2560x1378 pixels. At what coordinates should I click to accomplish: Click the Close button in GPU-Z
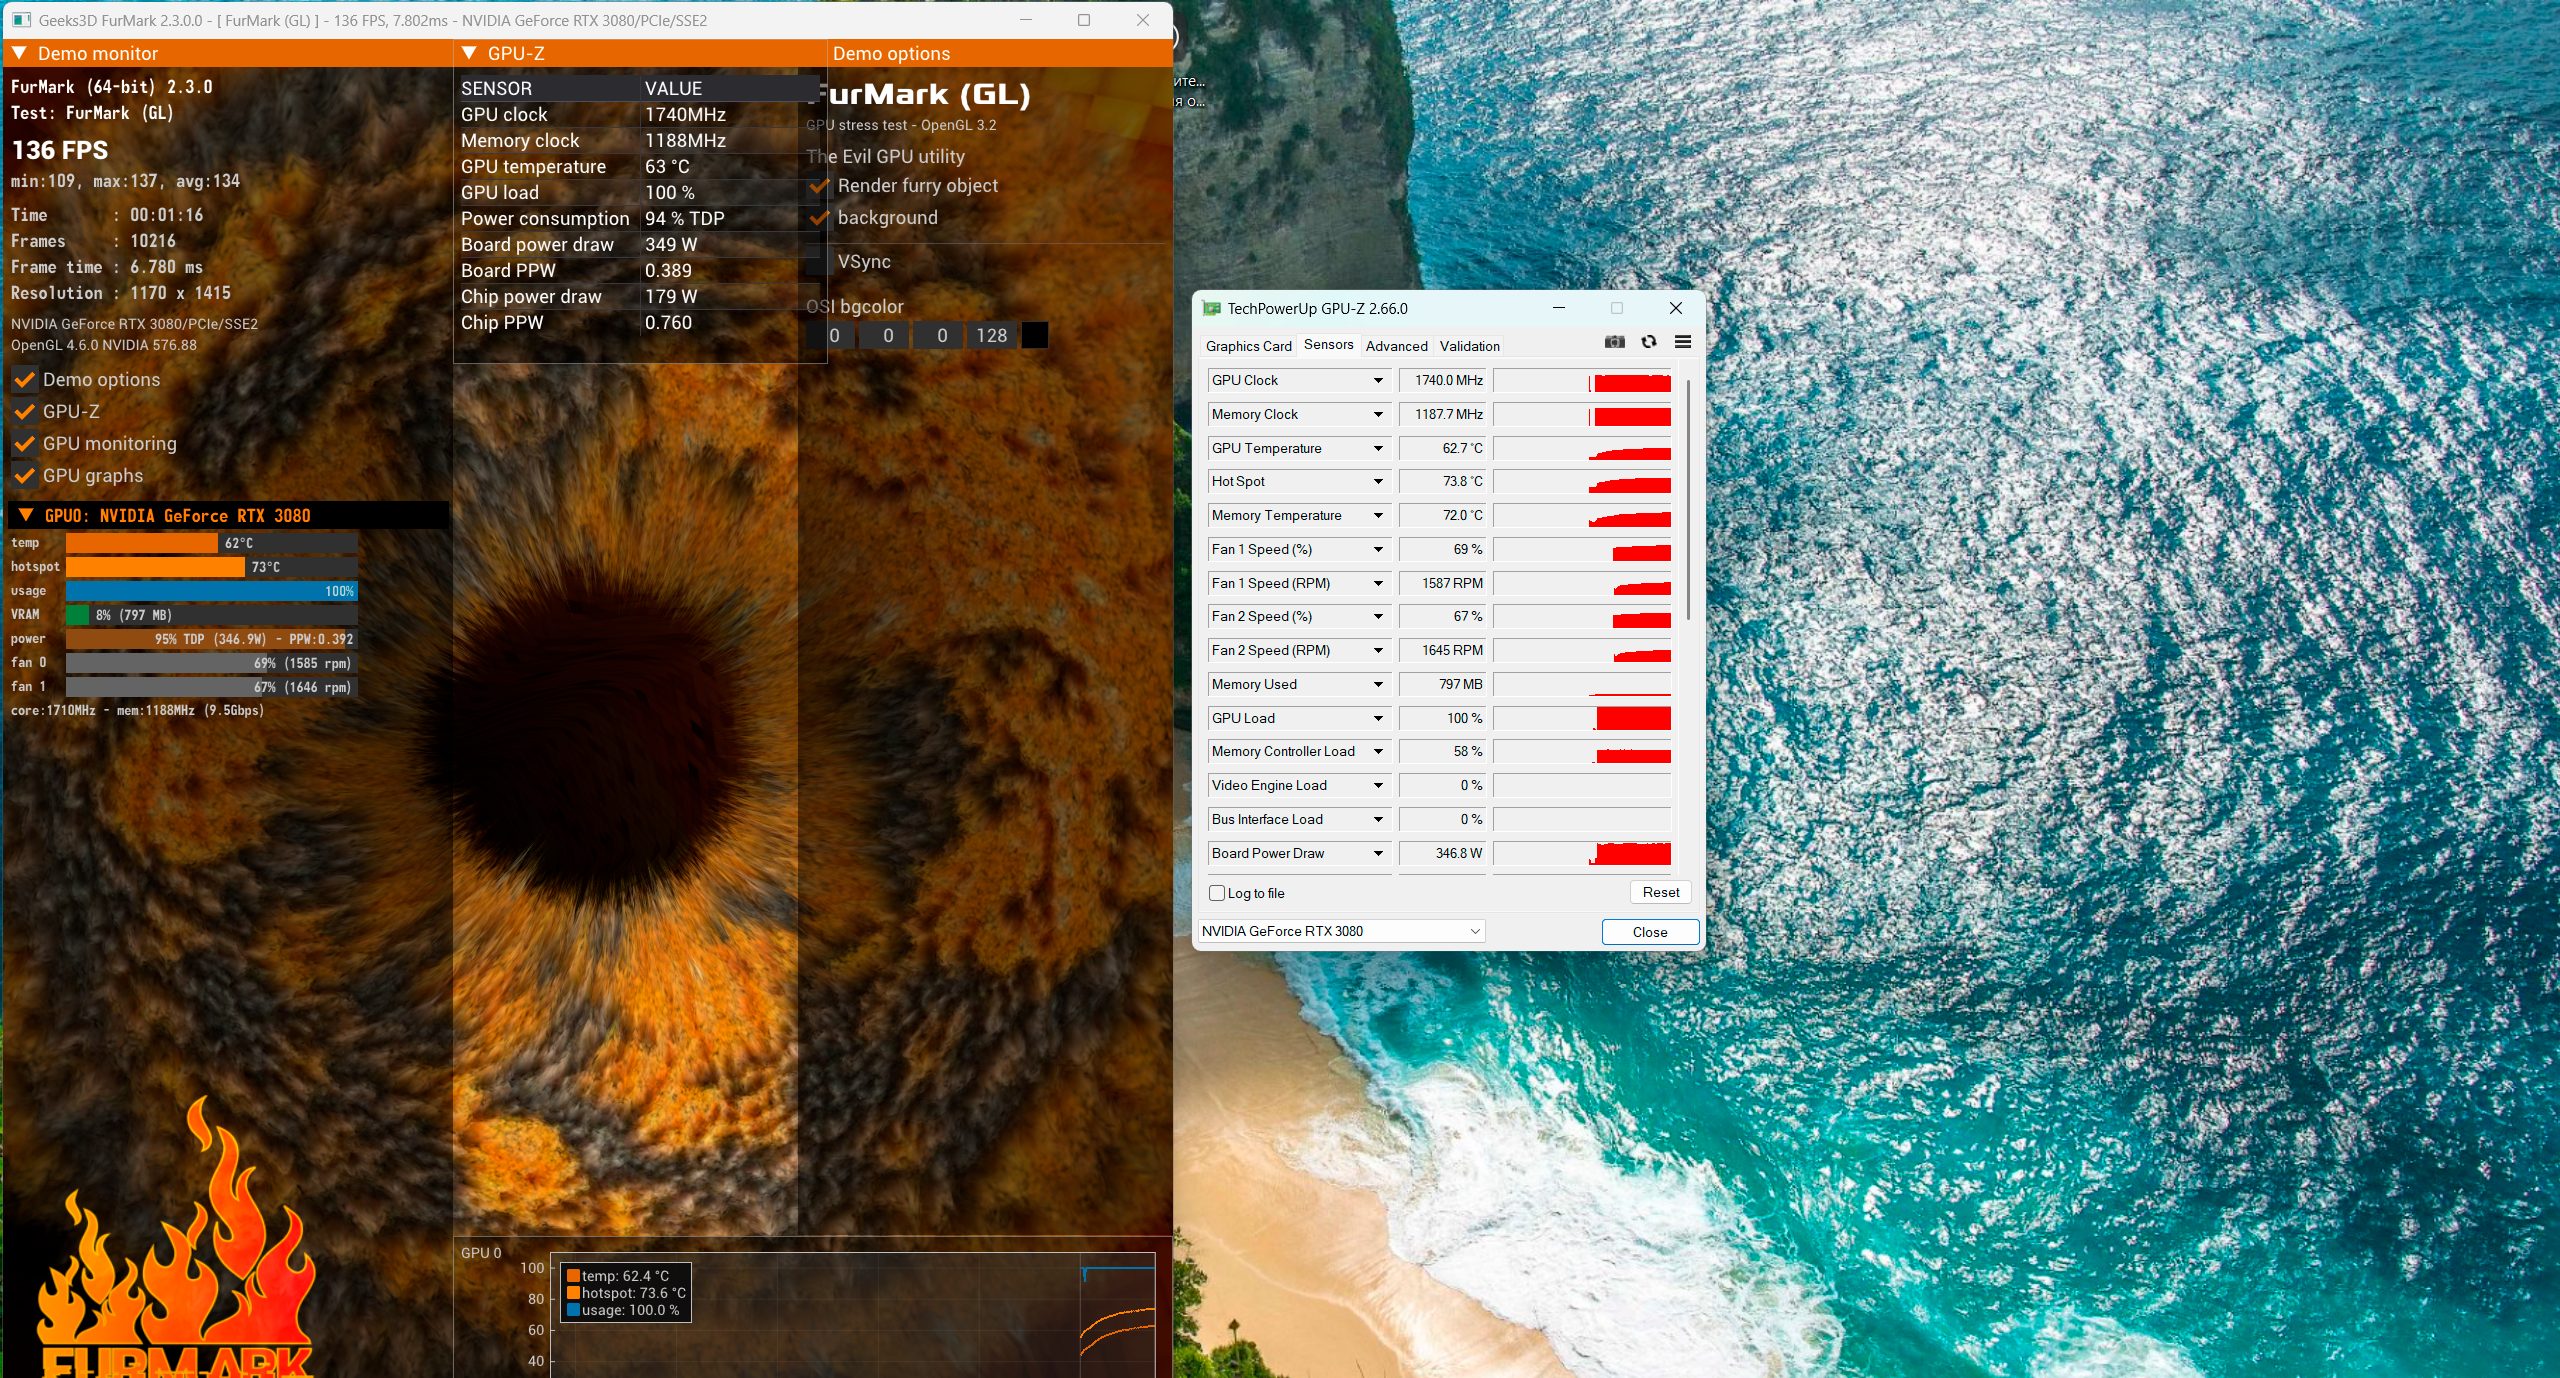(1650, 932)
